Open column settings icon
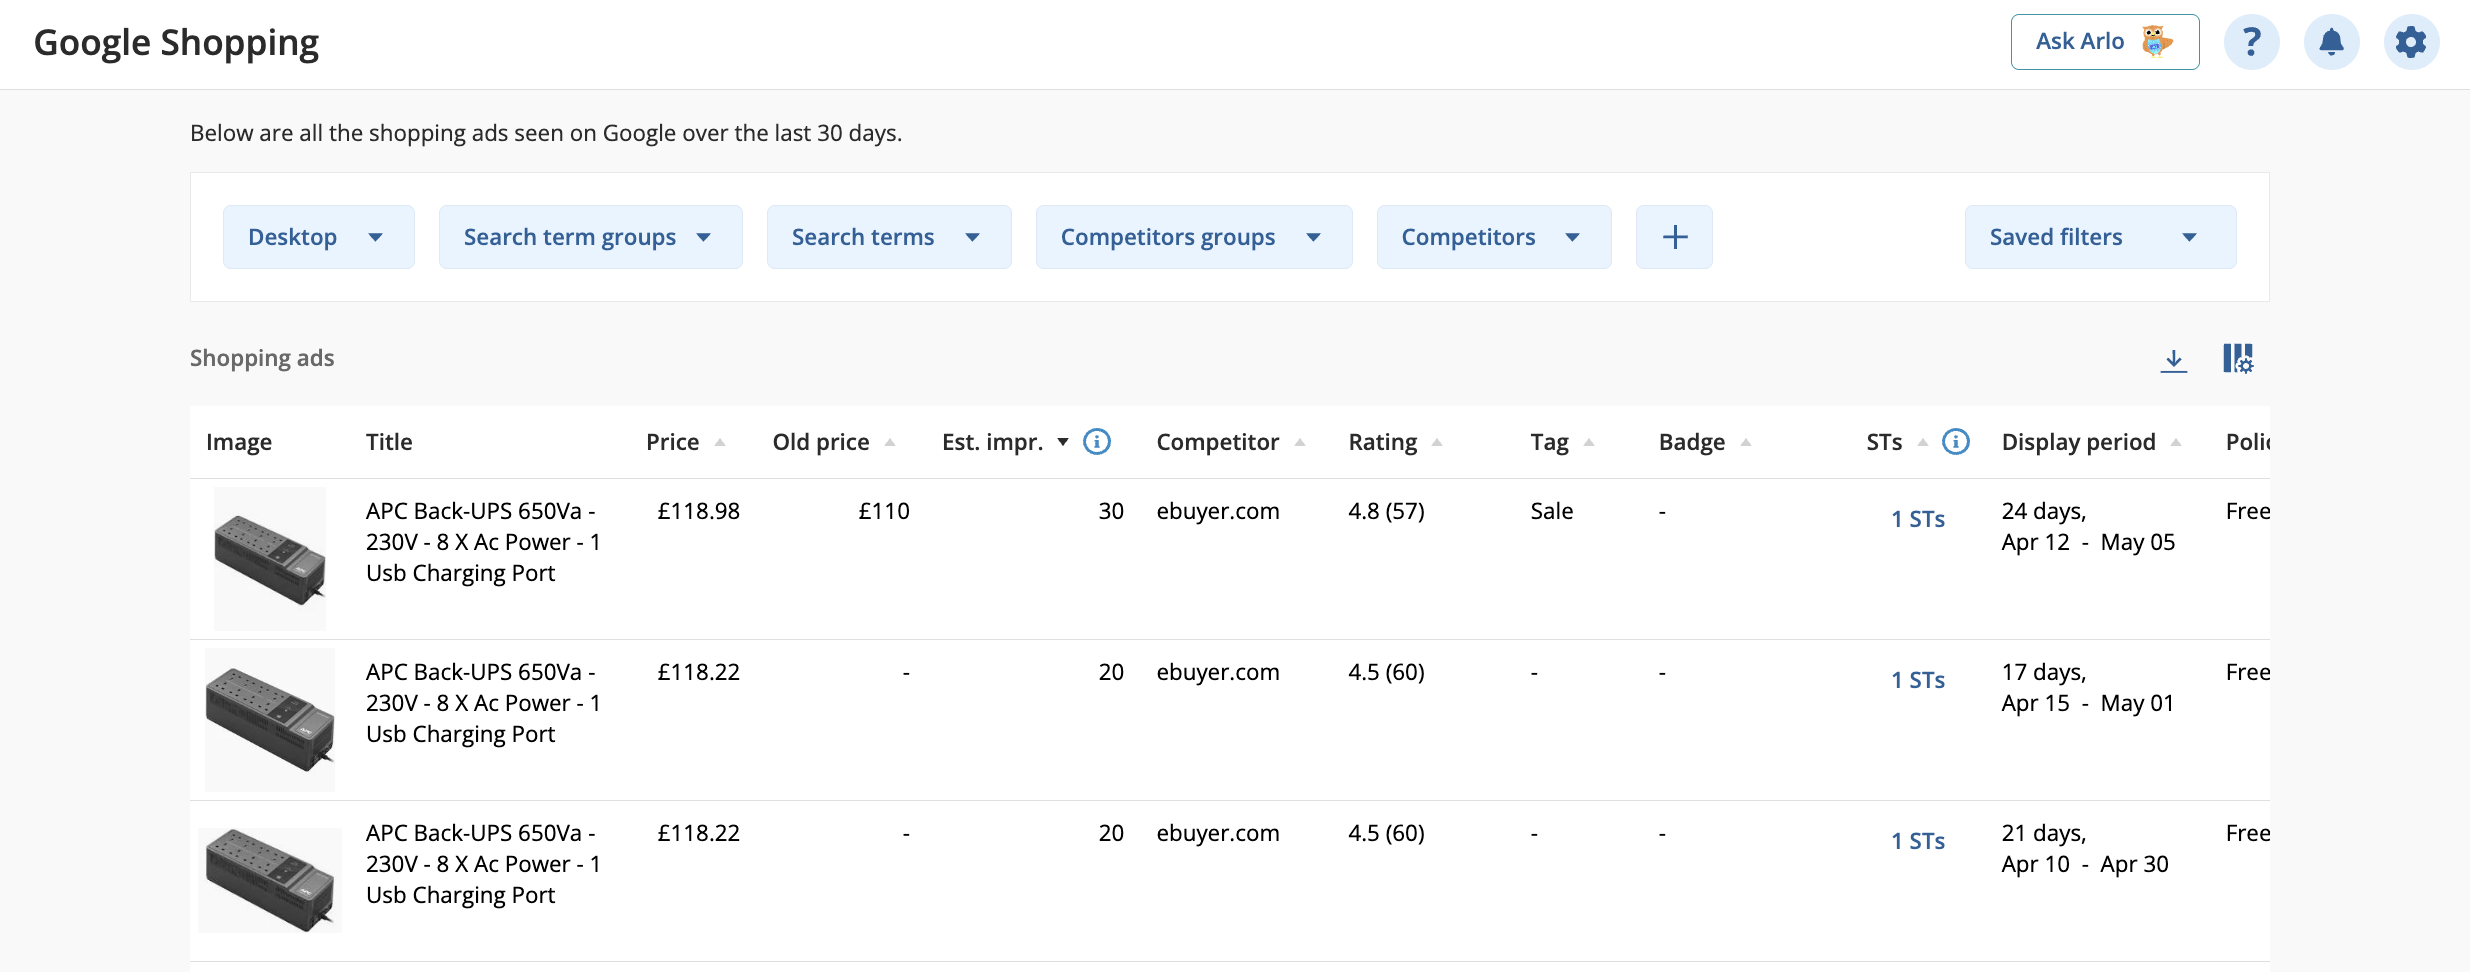The height and width of the screenshot is (972, 2470). click(x=2238, y=358)
